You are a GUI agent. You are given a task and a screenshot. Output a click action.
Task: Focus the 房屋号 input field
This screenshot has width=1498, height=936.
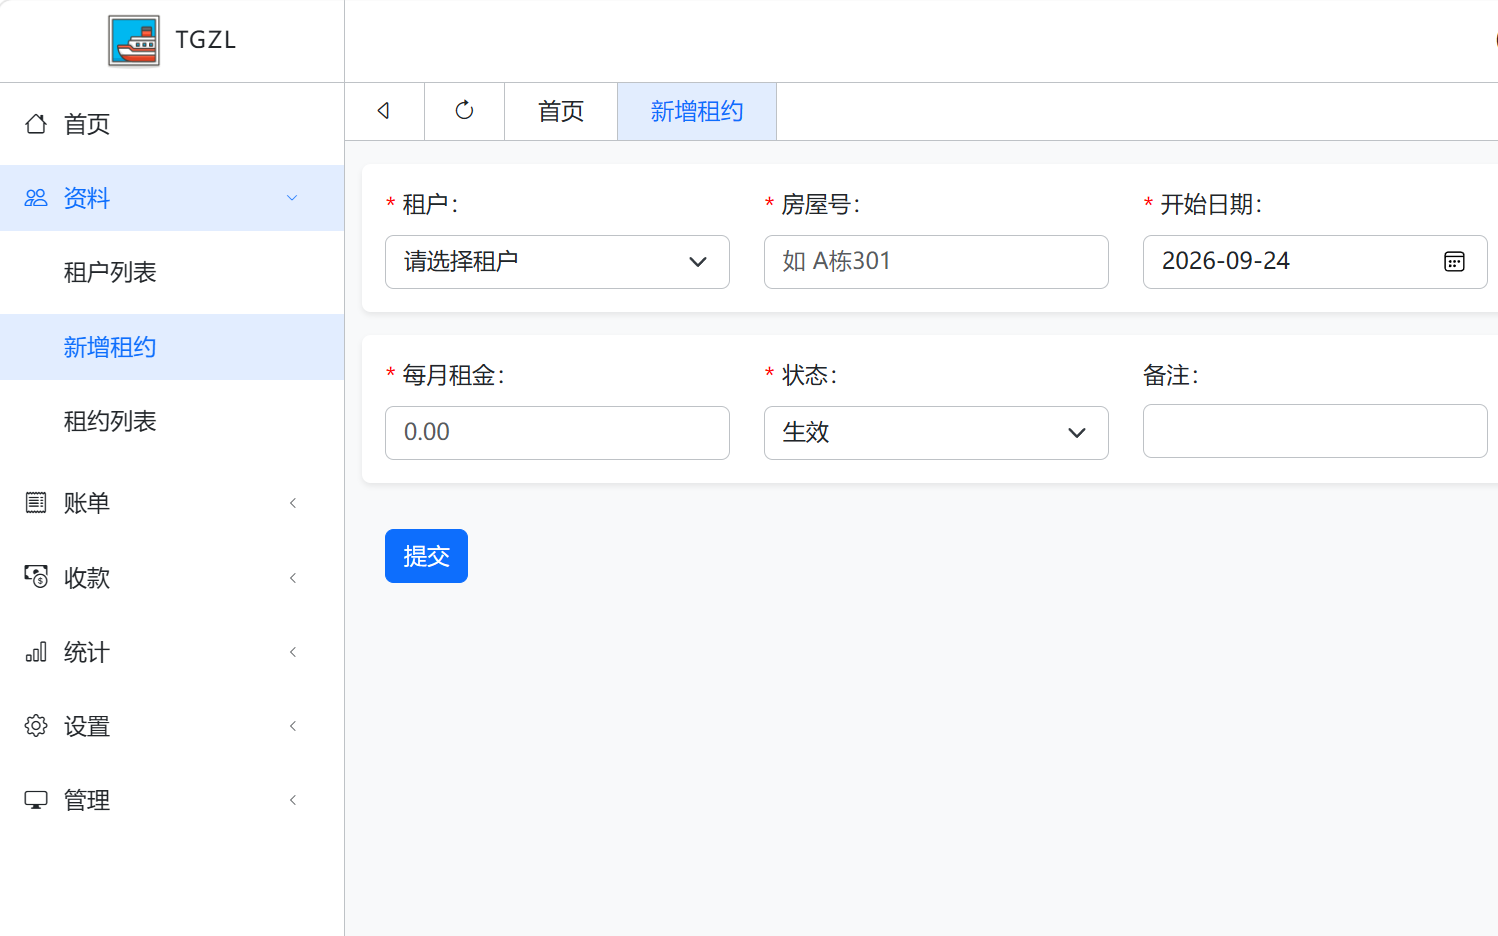[x=936, y=262]
